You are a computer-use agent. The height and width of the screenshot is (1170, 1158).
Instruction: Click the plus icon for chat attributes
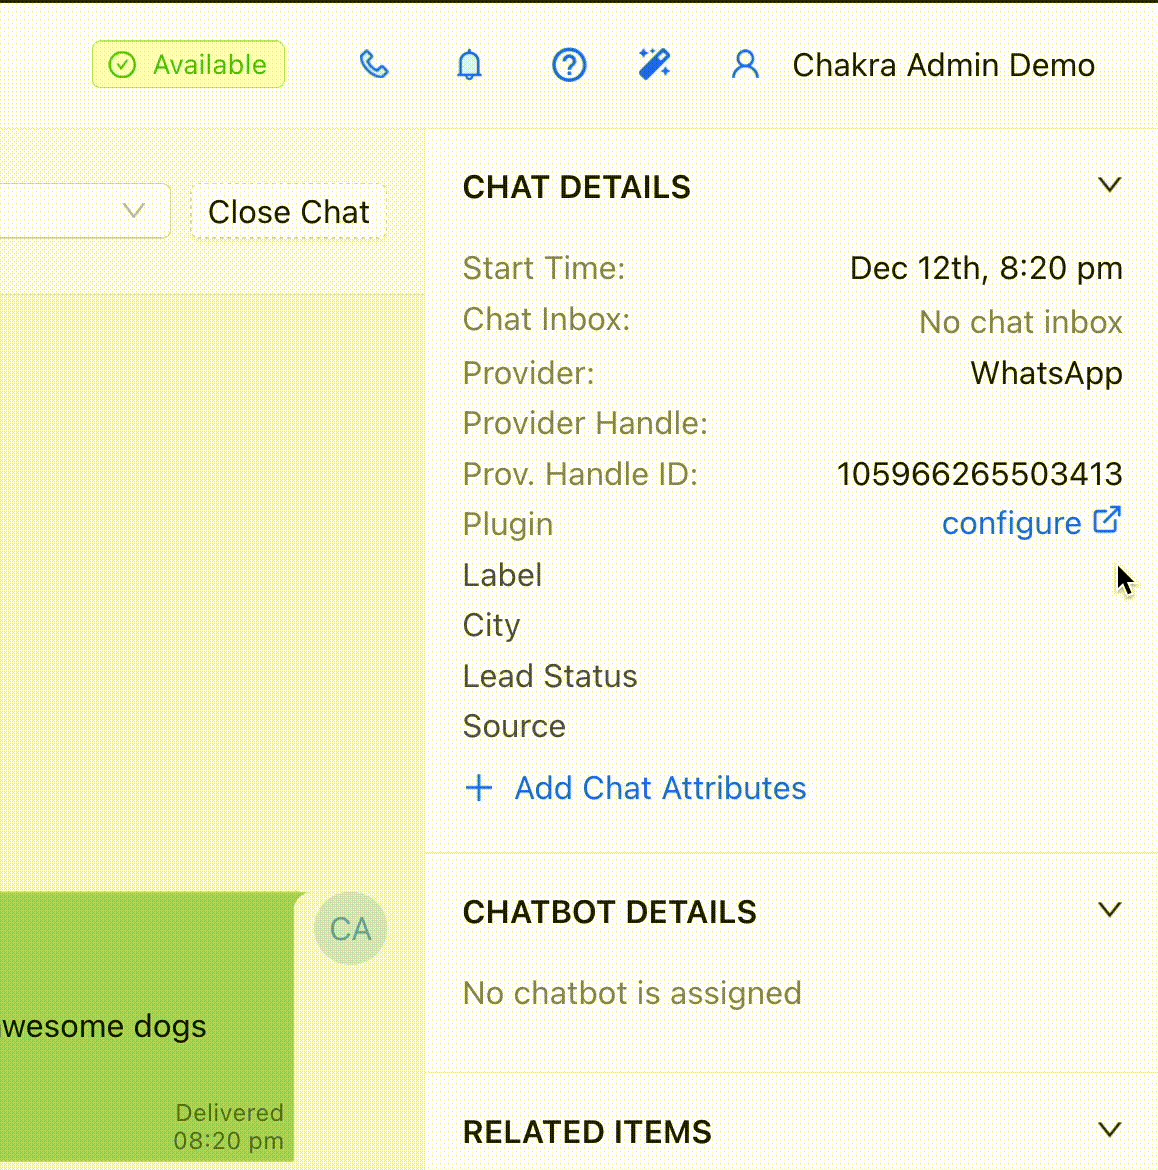(479, 788)
